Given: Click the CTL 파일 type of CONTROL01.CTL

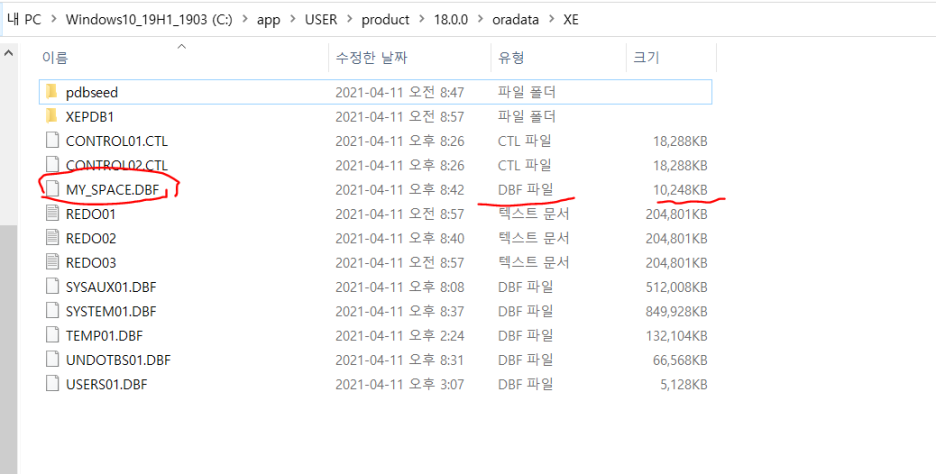Looking at the screenshot, I should point(524,141).
